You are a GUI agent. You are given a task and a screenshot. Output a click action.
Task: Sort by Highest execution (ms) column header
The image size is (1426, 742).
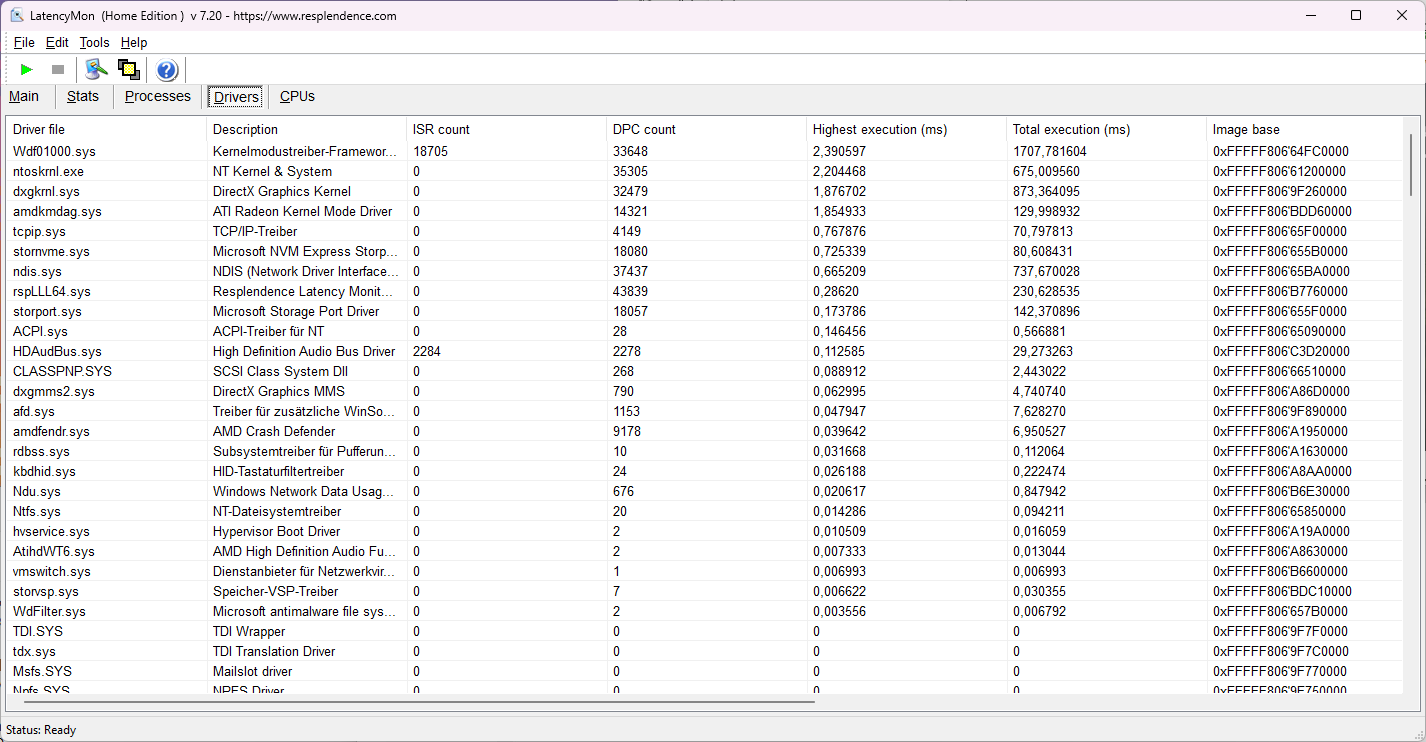click(x=907, y=129)
